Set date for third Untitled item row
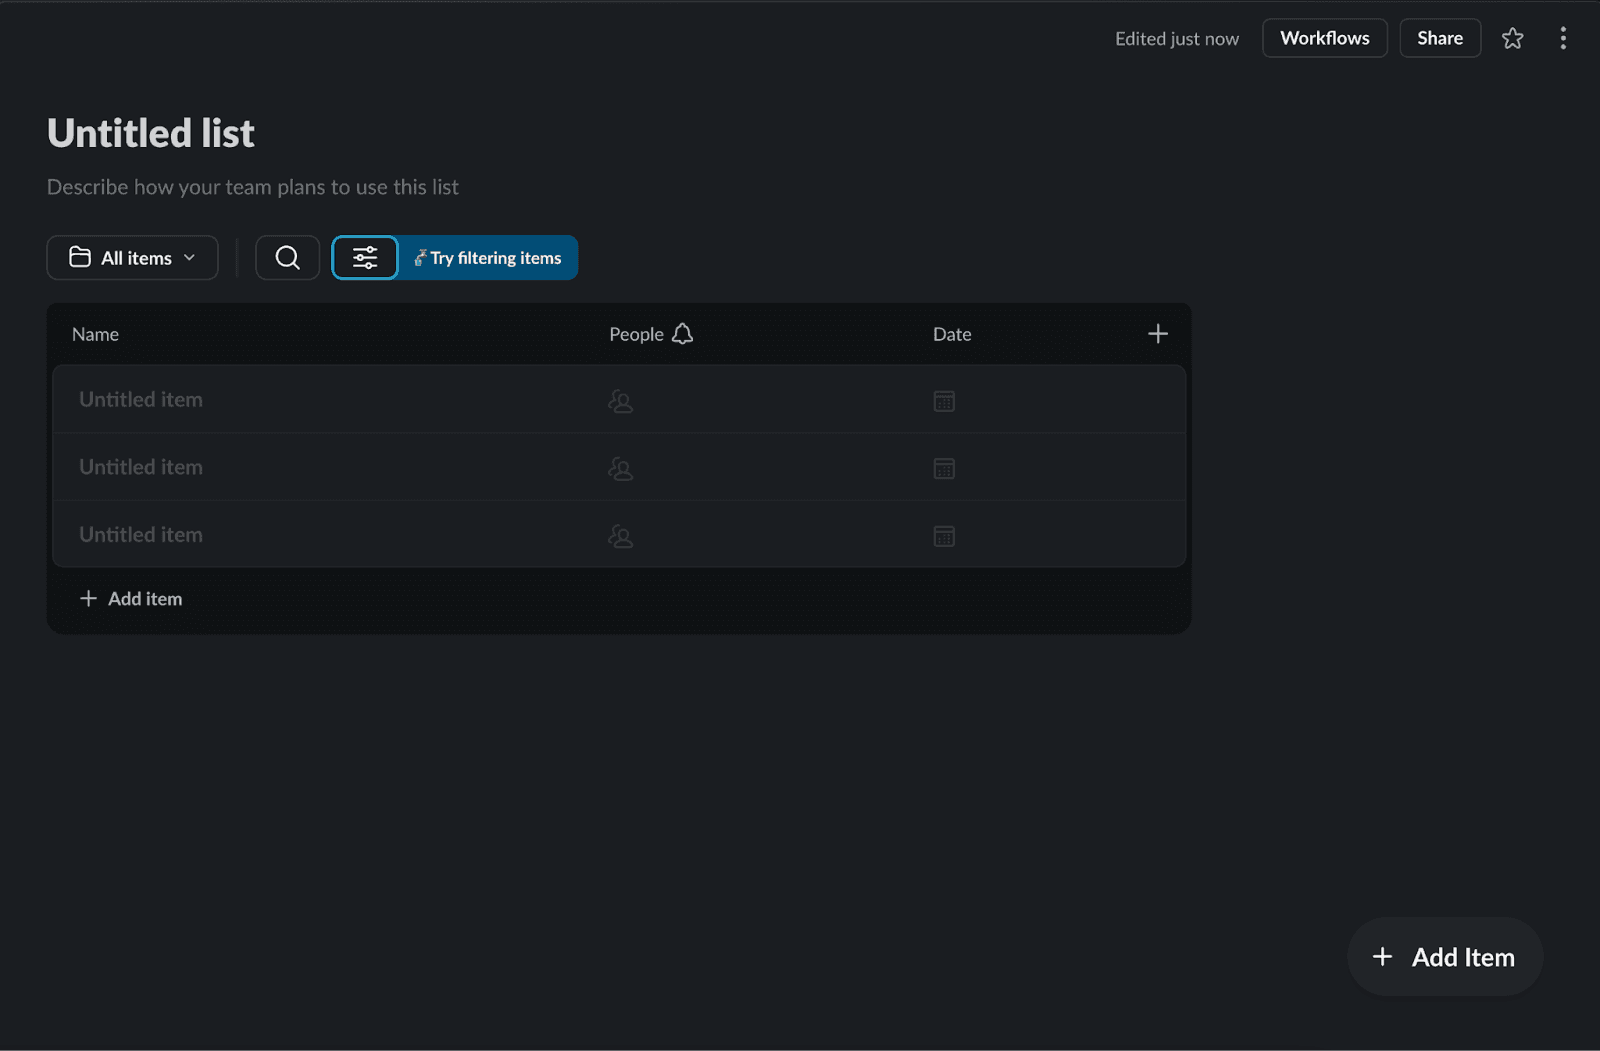This screenshot has height=1051, width=1600. pos(944,536)
